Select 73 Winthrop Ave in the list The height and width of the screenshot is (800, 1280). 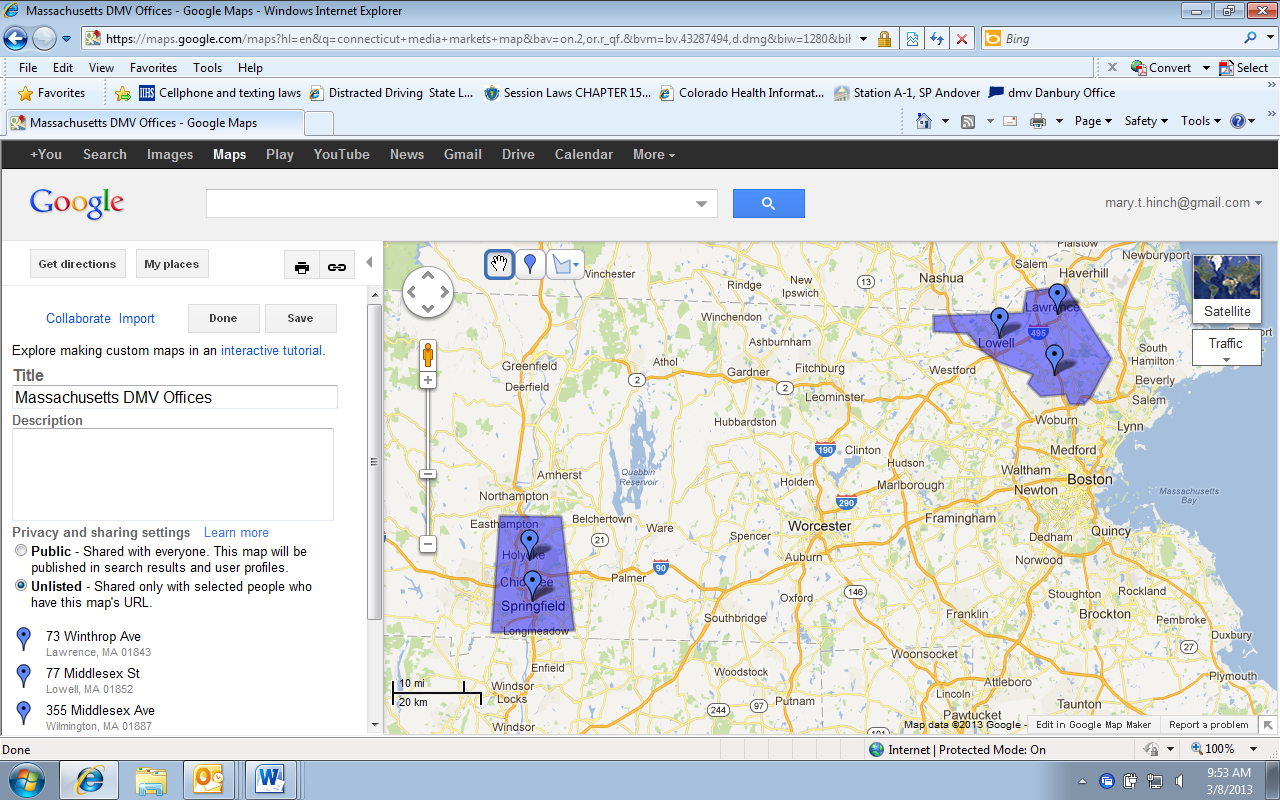[93, 636]
